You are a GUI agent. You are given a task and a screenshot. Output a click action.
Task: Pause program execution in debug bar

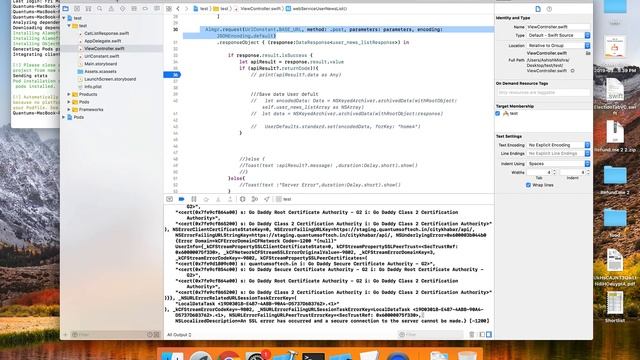(194, 199)
